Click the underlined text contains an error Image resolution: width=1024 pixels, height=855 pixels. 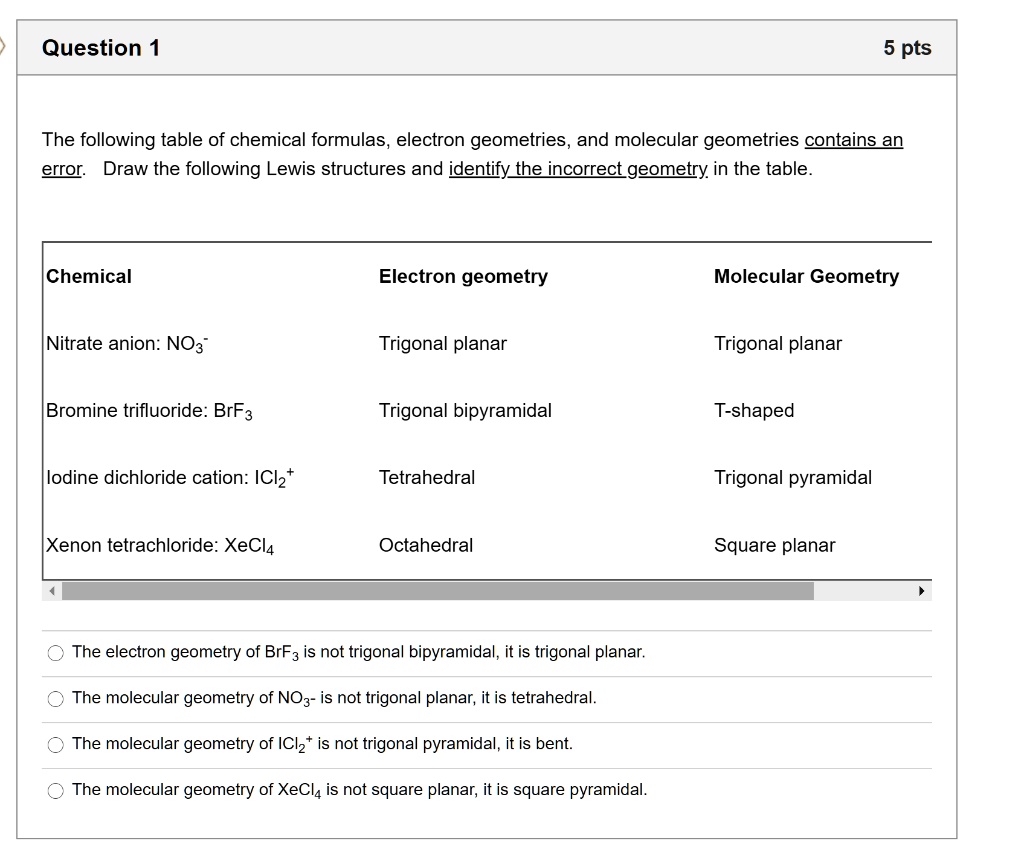(853, 140)
